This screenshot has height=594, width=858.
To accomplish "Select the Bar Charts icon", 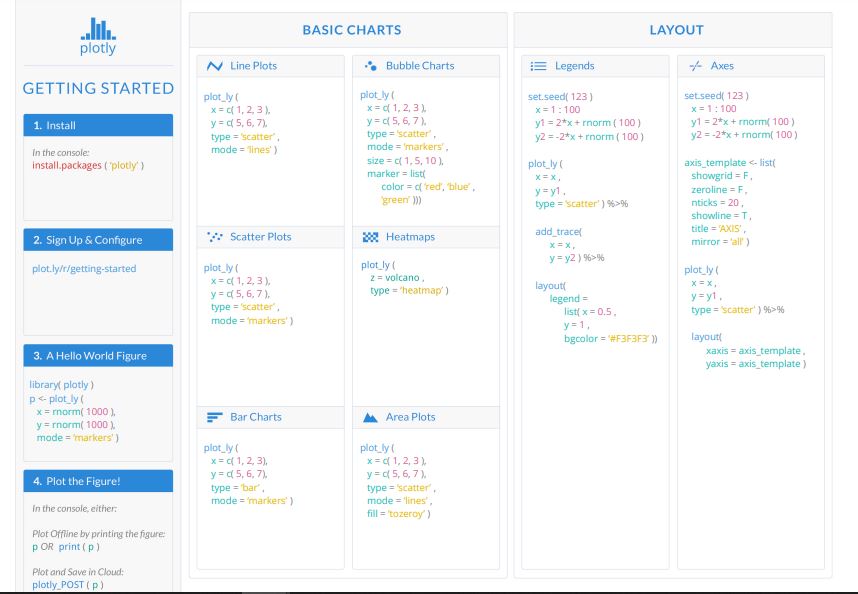I will [x=214, y=417].
